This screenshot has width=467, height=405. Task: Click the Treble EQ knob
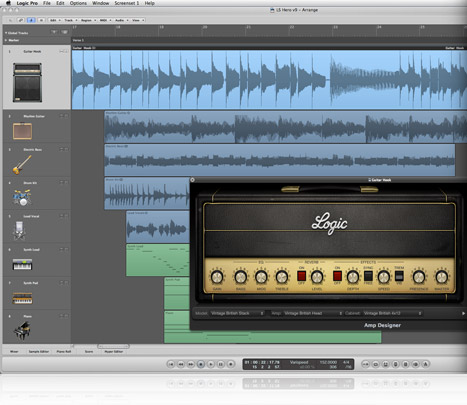282,277
